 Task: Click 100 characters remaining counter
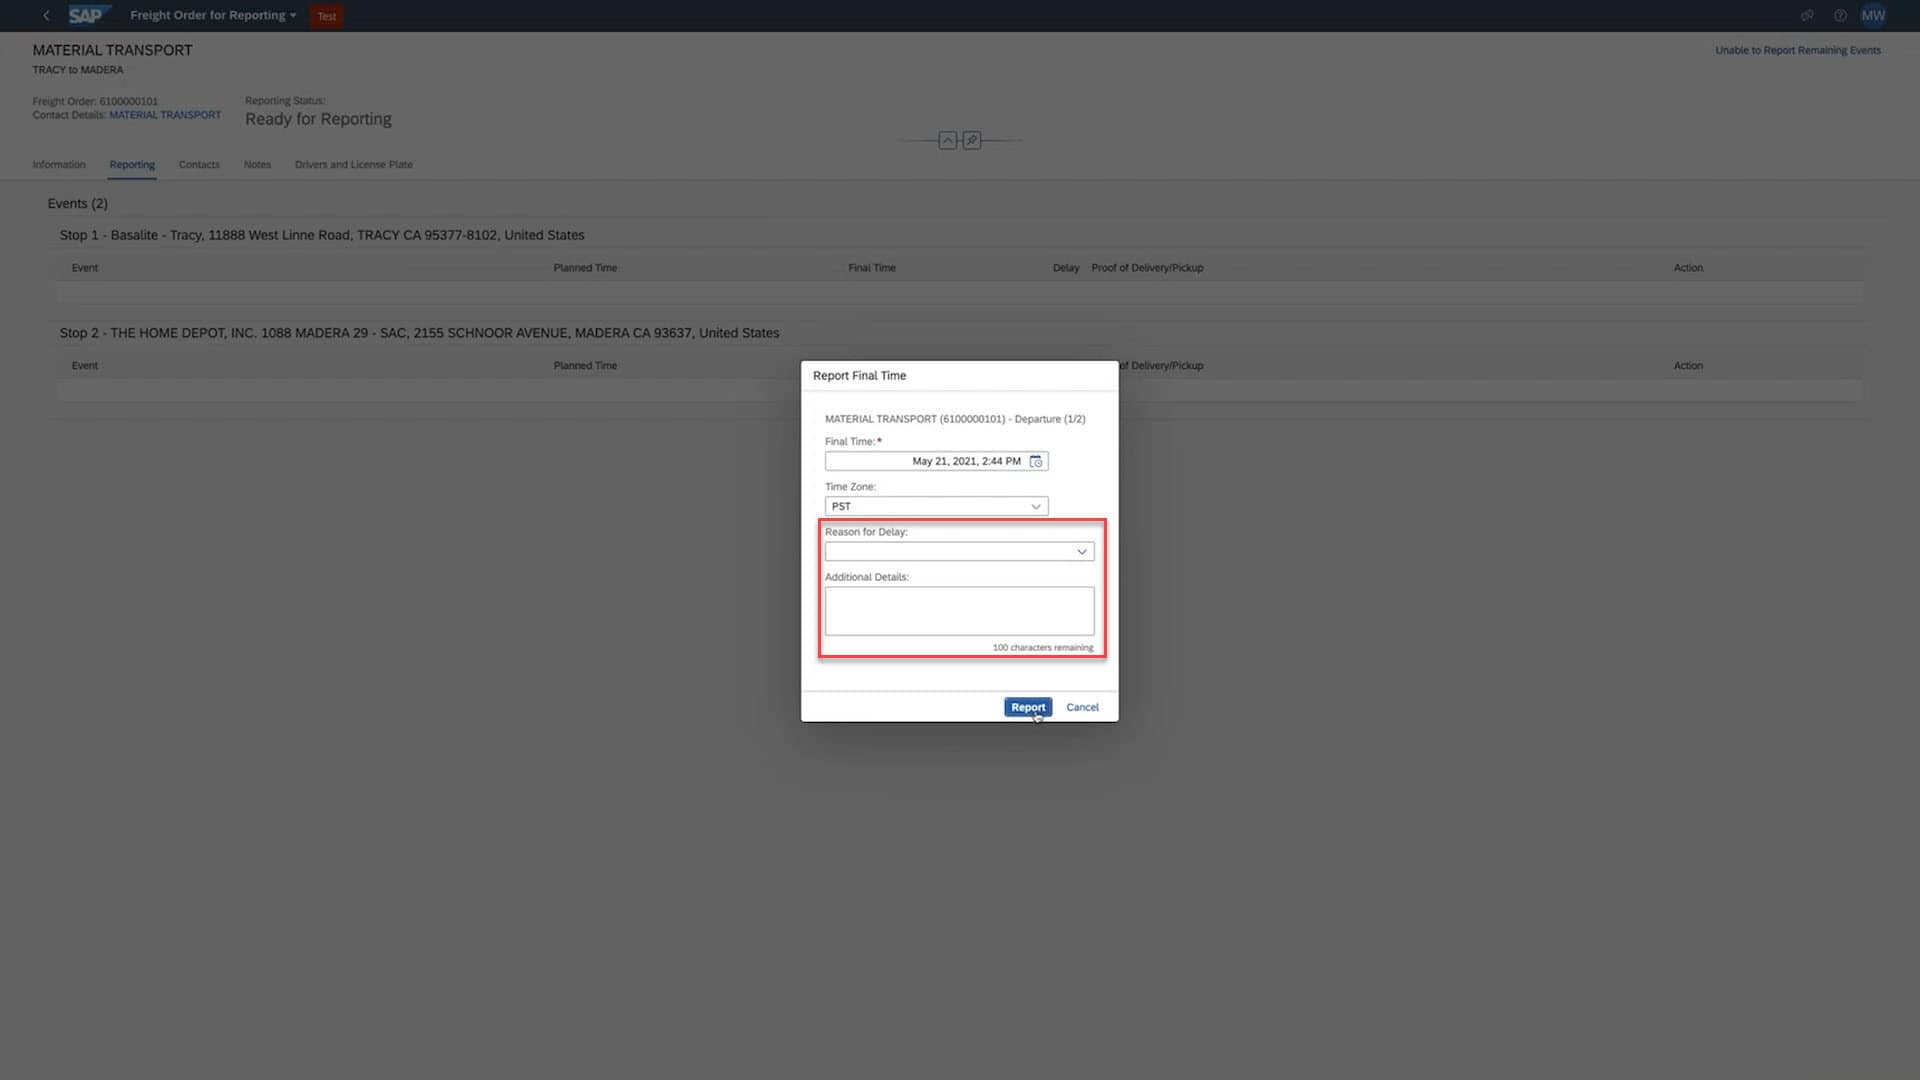(x=1043, y=648)
